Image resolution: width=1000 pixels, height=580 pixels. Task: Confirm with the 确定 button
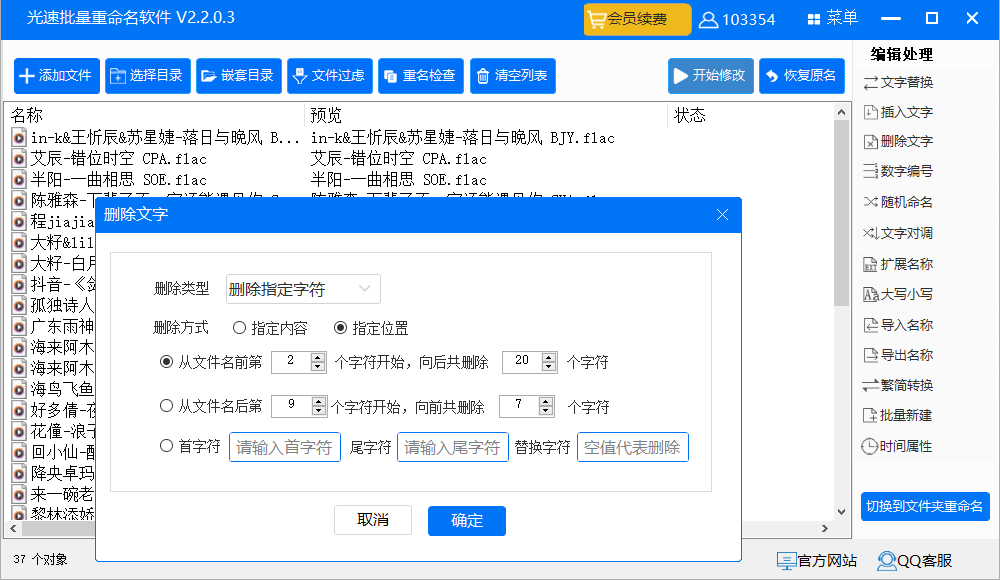(467, 521)
